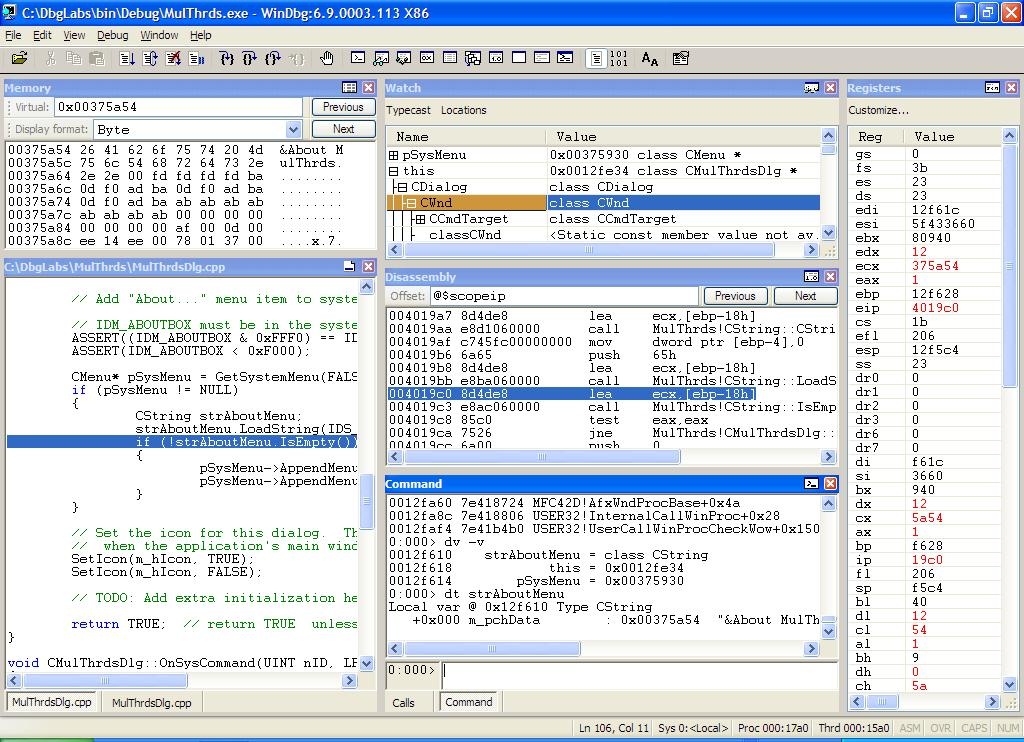
Task: Open the Help menu
Action: pos(200,35)
